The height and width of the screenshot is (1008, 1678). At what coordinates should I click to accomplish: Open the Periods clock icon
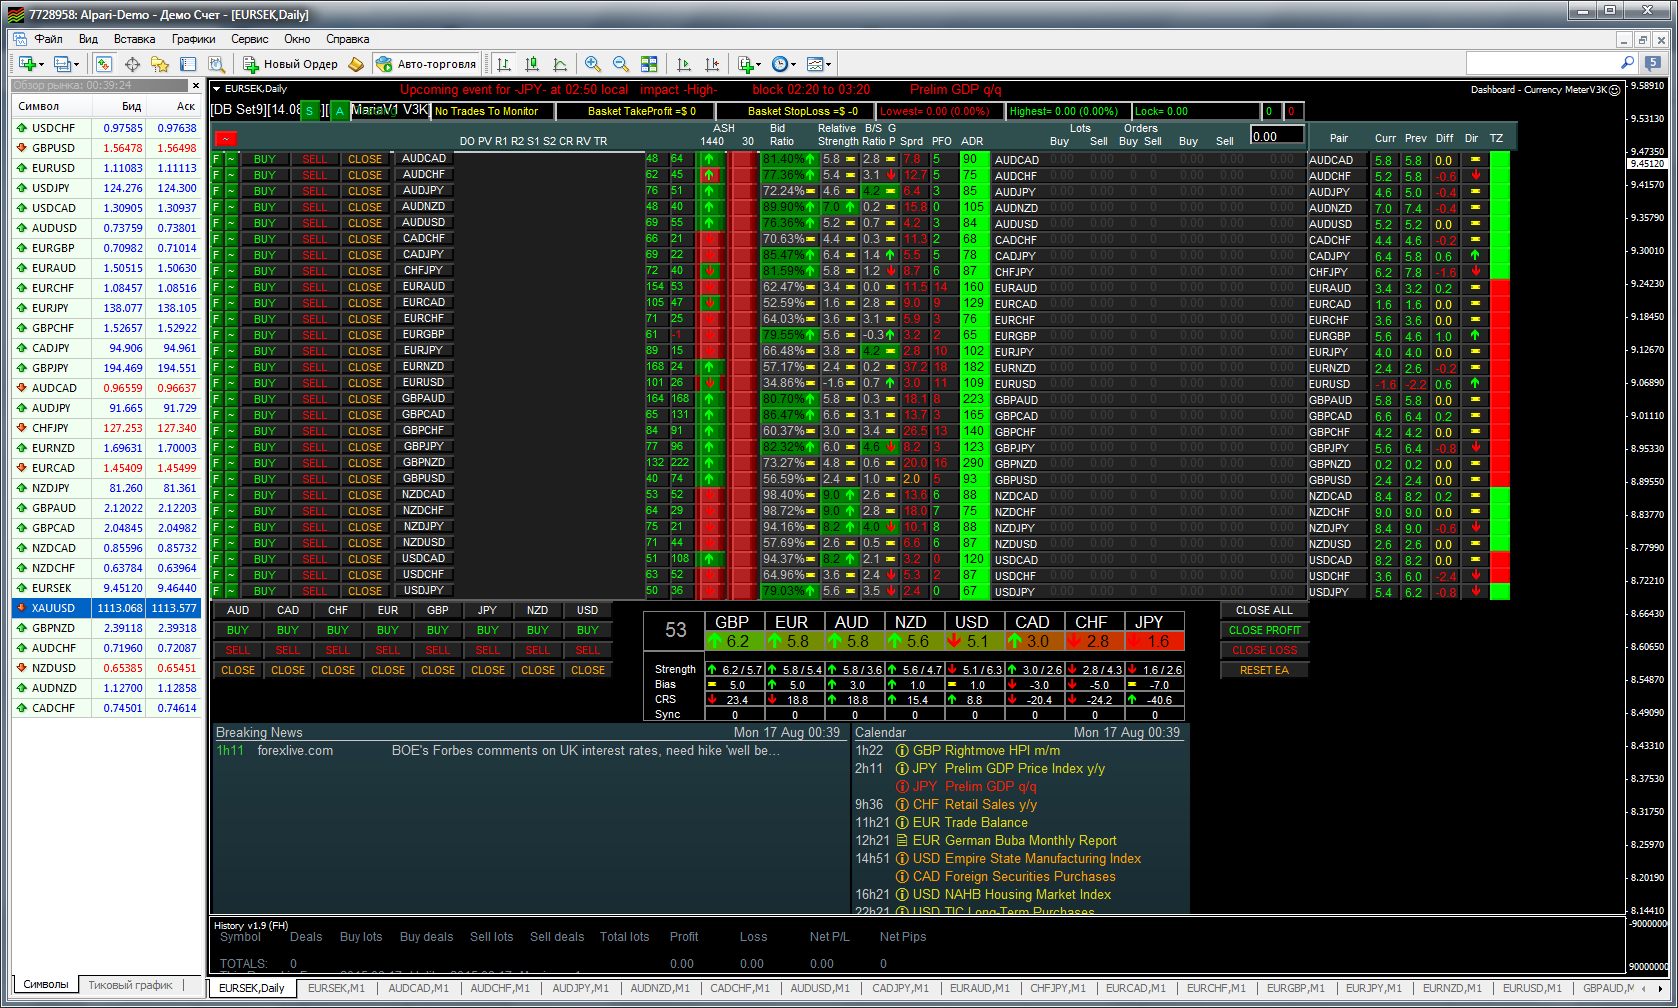[x=780, y=64]
